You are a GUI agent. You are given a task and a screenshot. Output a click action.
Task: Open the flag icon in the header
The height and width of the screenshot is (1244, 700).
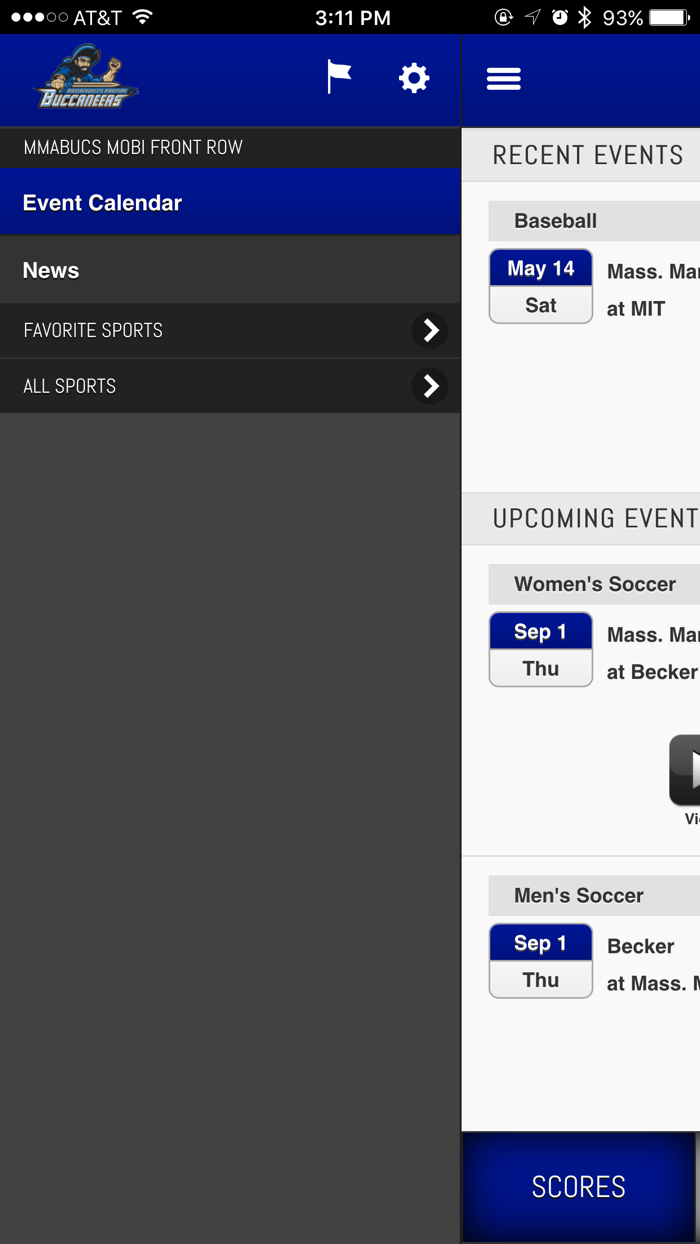click(x=338, y=77)
